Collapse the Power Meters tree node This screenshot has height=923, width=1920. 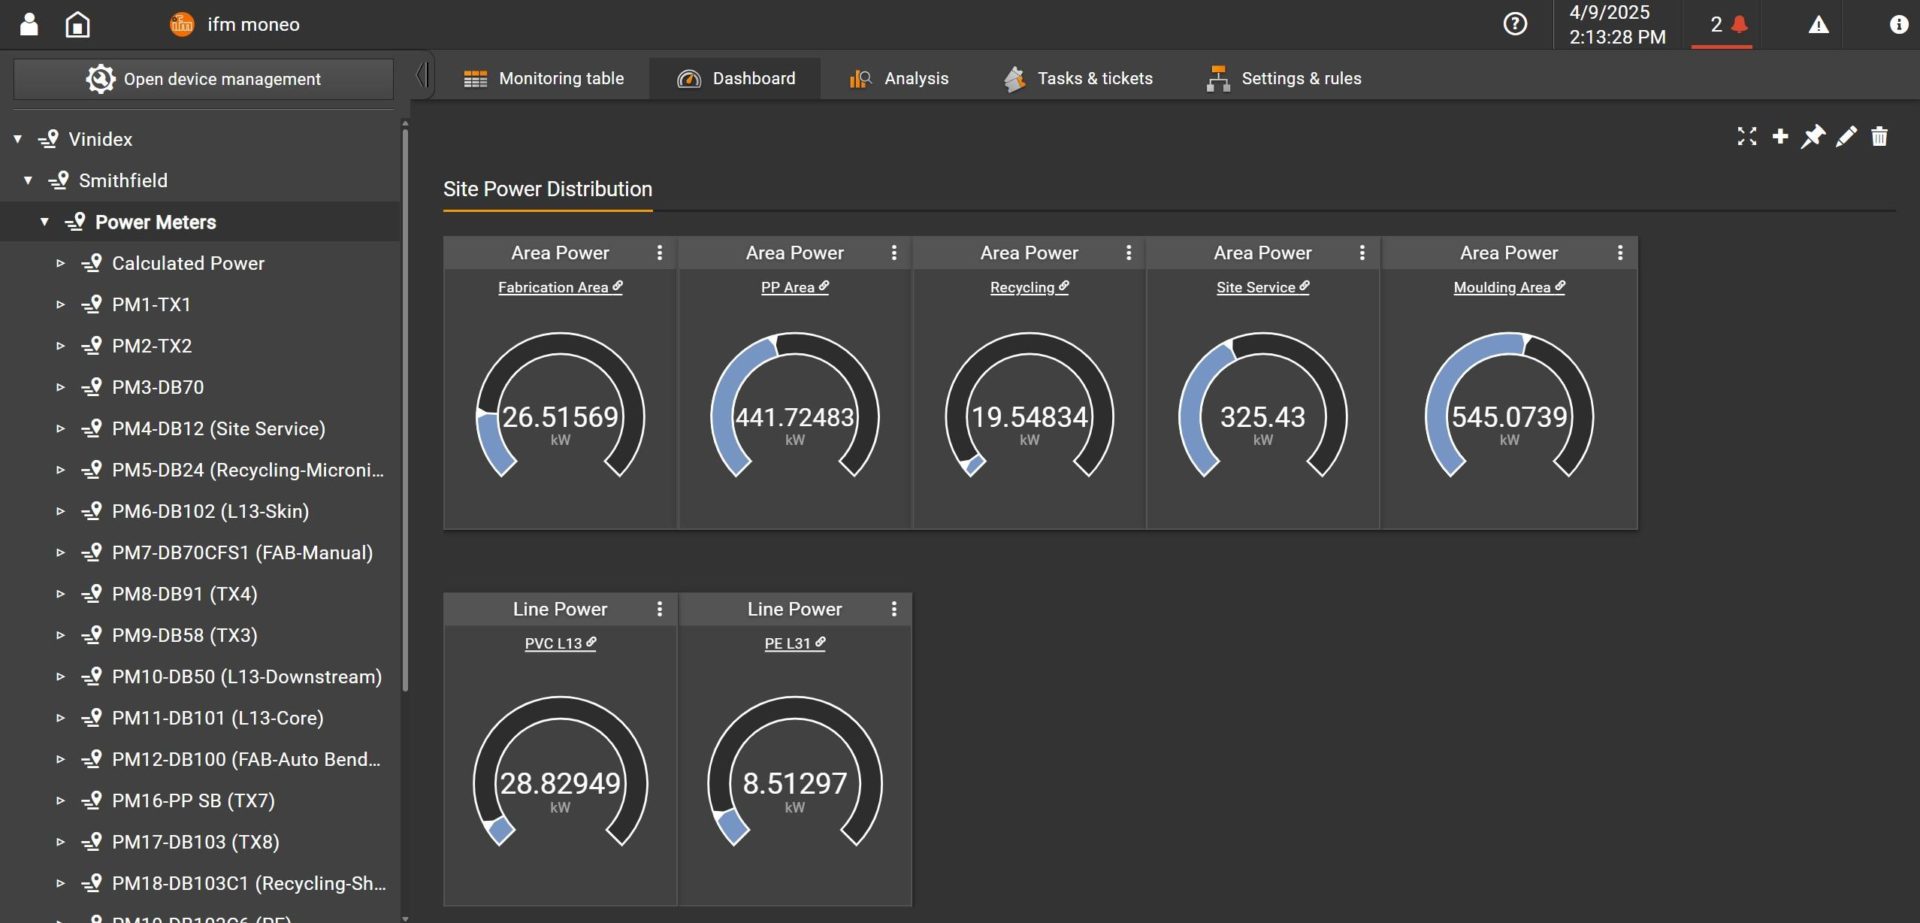[x=45, y=222]
